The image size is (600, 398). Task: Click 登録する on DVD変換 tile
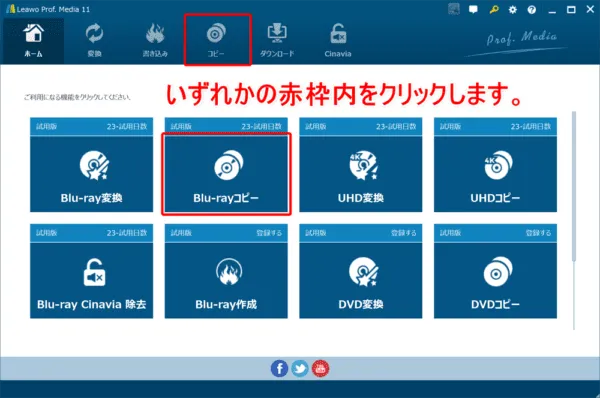[404, 233]
